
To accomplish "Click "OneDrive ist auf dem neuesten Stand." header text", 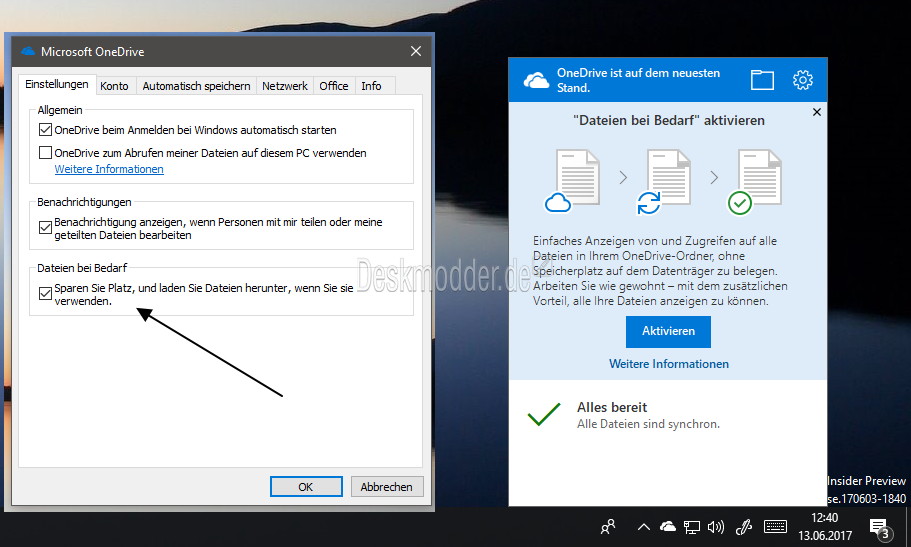I will pos(639,80).
